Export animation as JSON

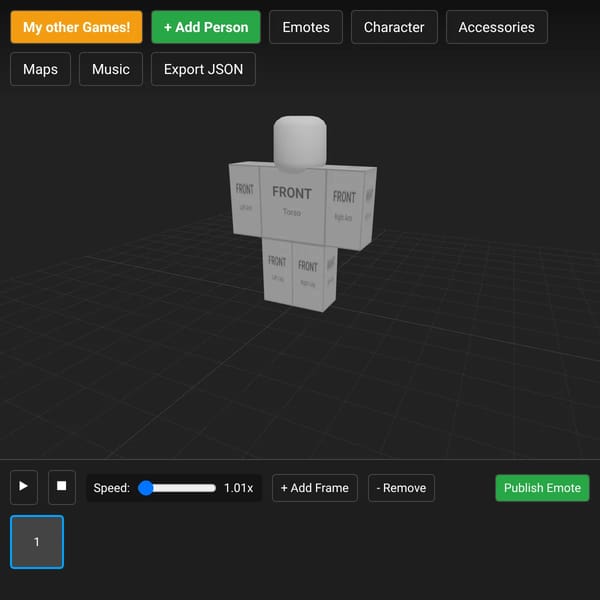tap(203, 69)
